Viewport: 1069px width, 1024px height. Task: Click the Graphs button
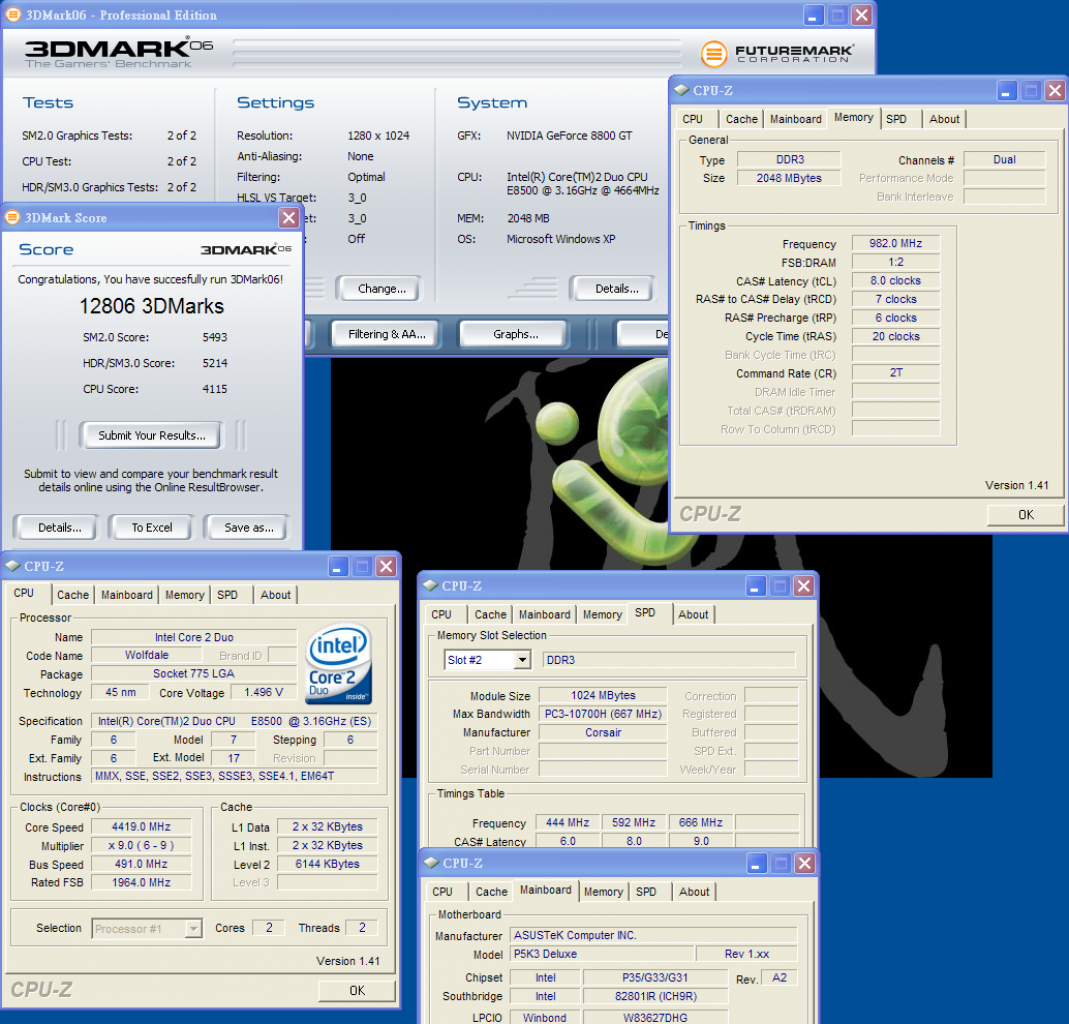[x=515, y=334]
